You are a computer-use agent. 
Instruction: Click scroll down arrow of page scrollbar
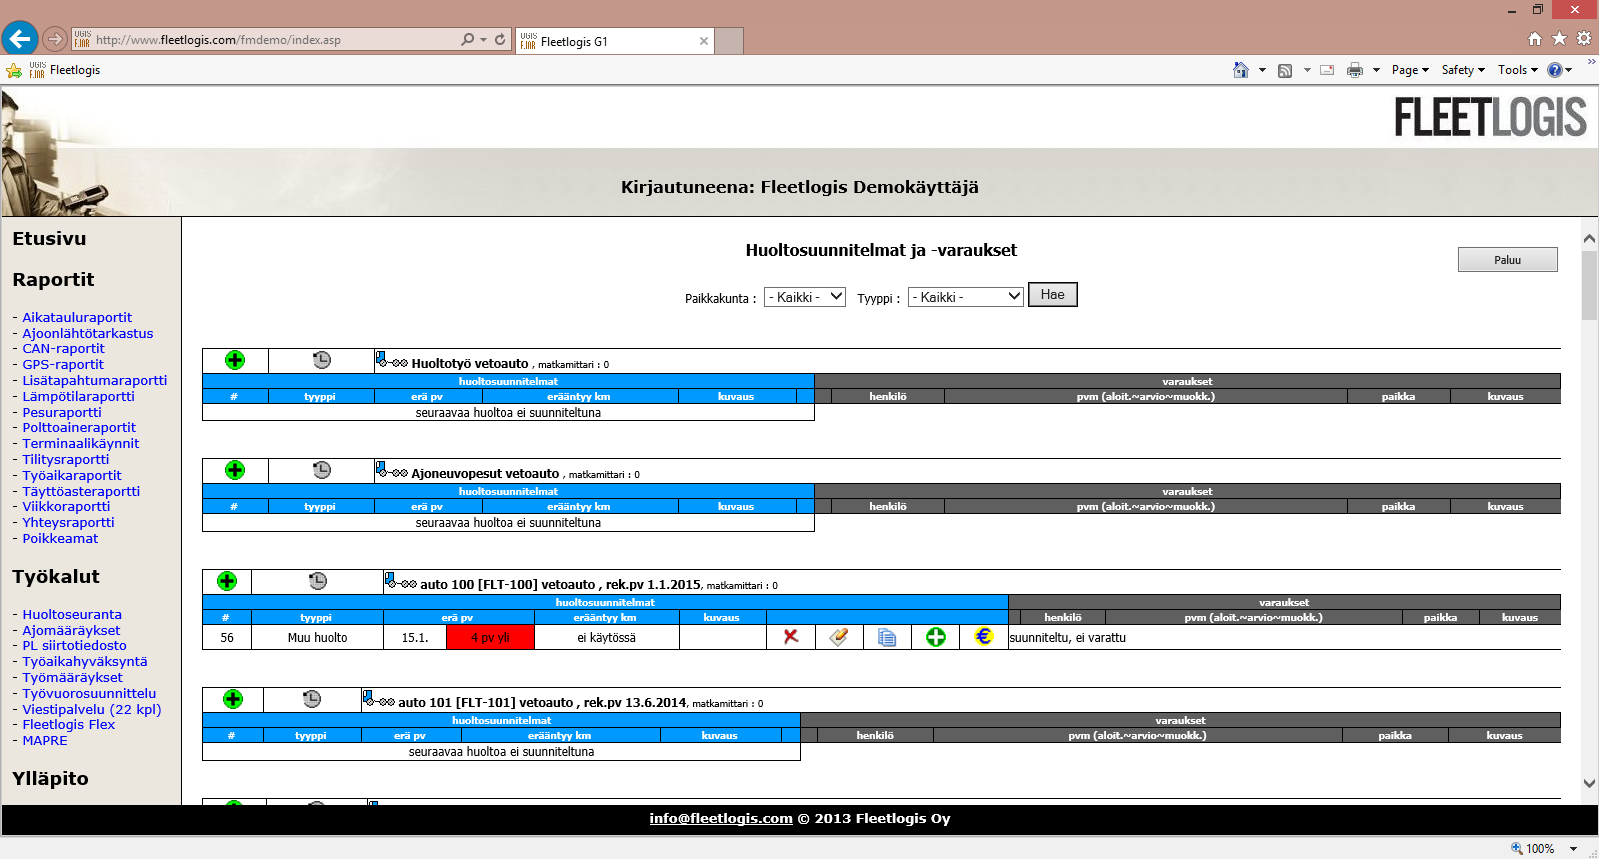coord(1589,784)
